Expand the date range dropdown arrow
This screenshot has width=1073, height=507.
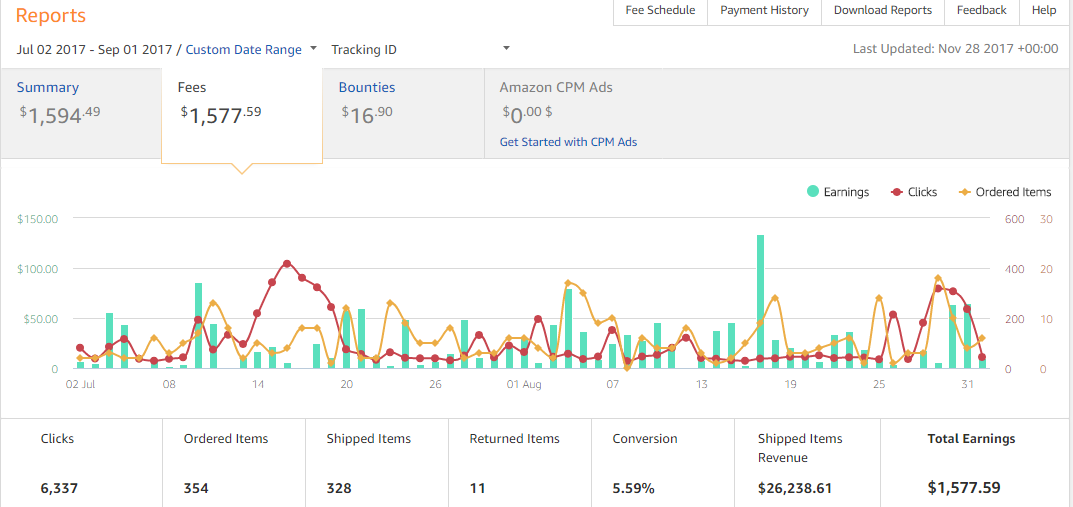tap(313, 49)
